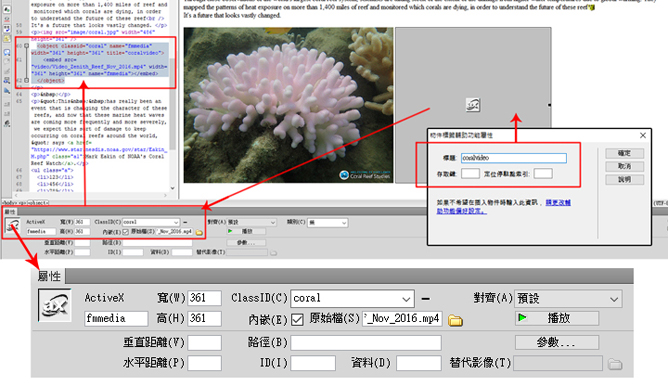Click Recent Snippets icon in coding toolbar
Screen dimensions: 668x386
[7, 80]
